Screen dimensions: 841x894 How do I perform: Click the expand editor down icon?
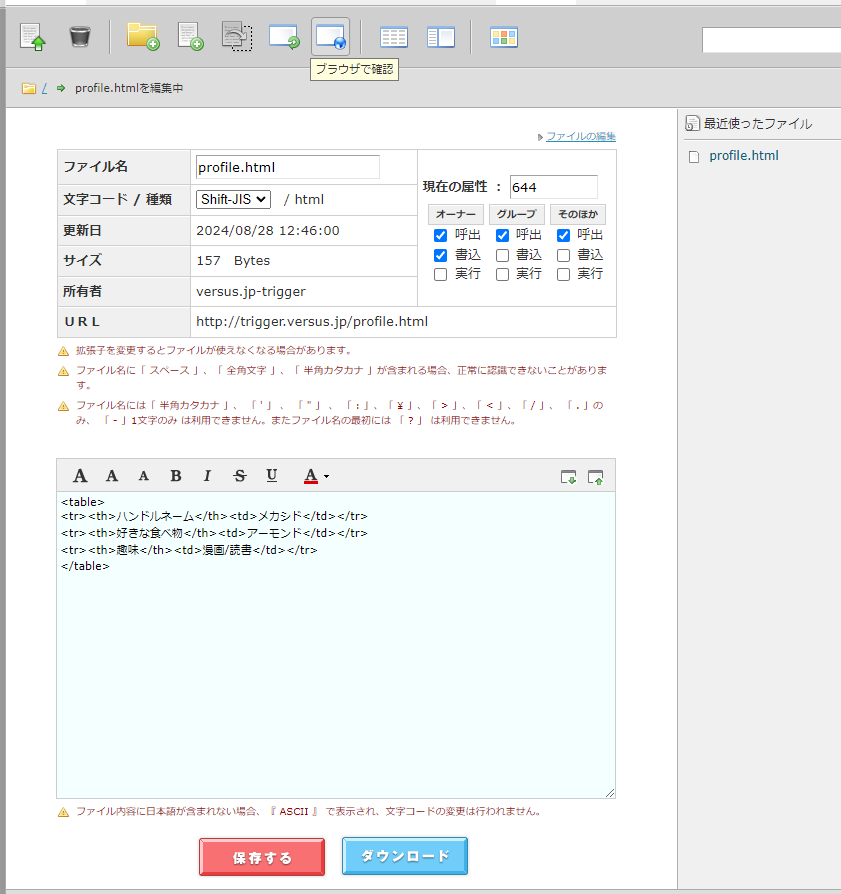click(568, 477)
